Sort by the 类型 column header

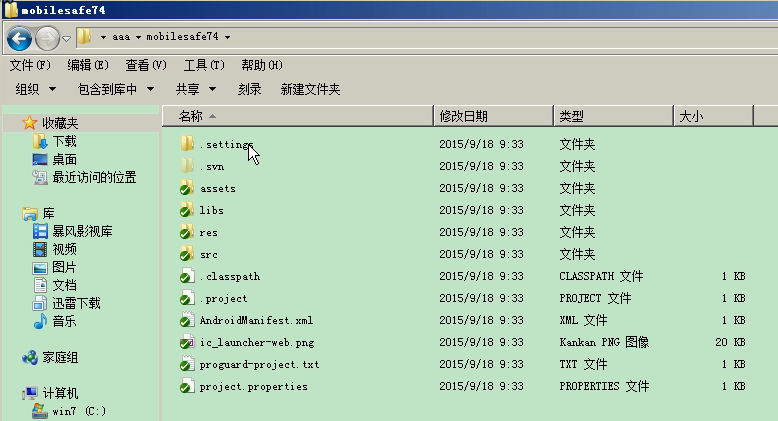pos(613,116)
